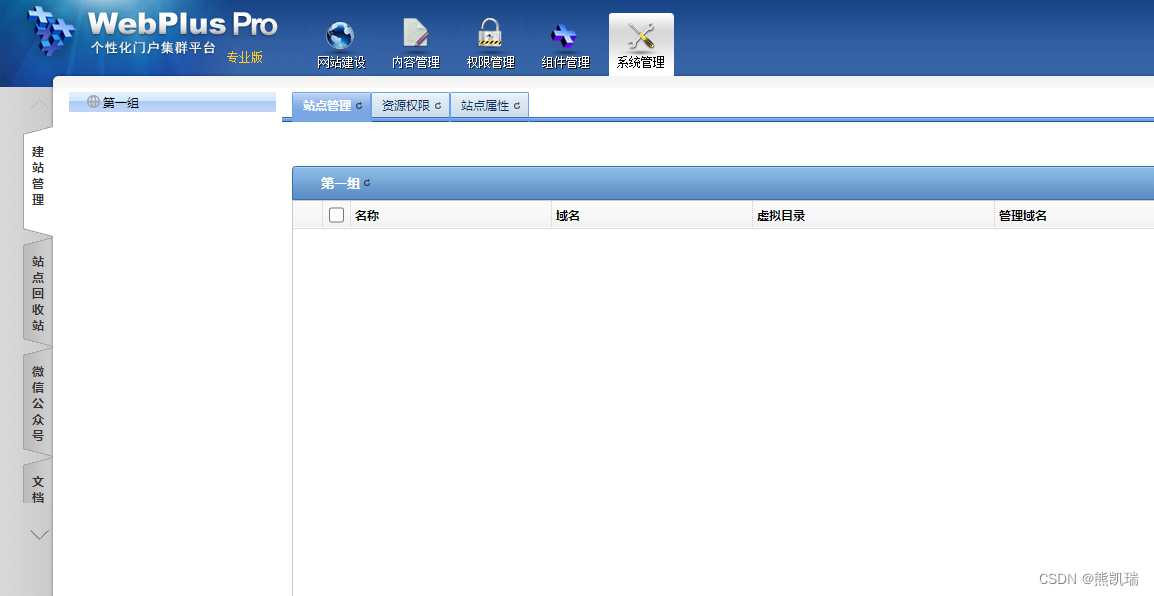Viewport: 1154px width, 596px height.
Task: Collapse sidebar with the down chevron arrow
Action: click(38, 534)
